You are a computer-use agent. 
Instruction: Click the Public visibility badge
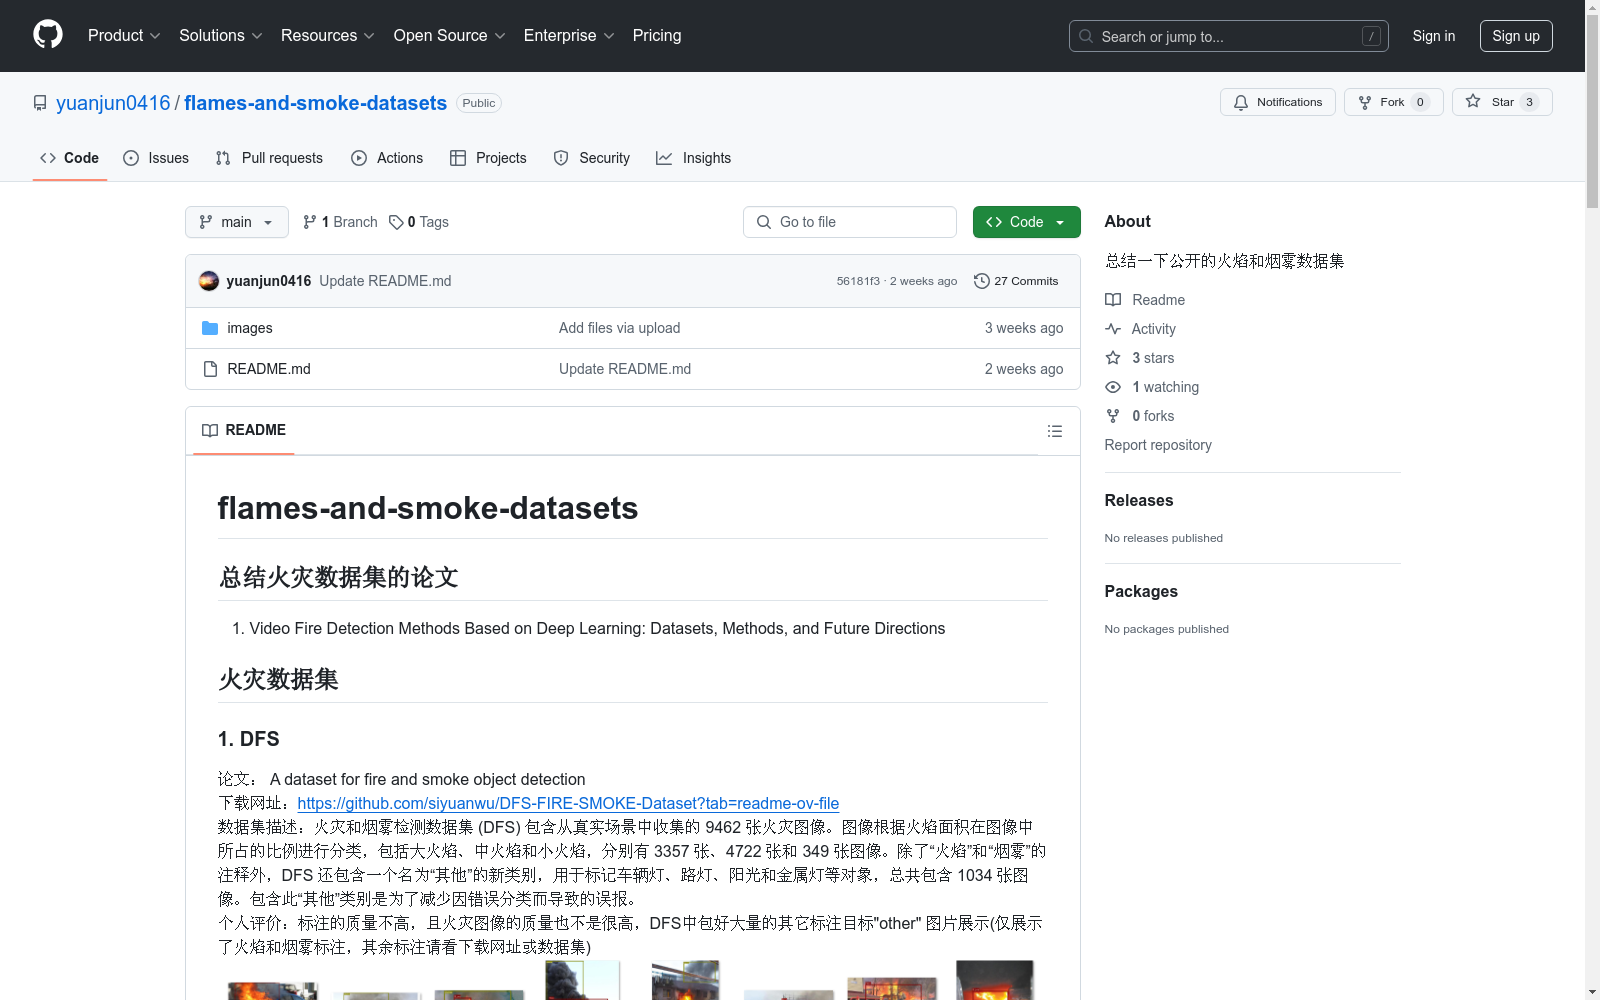click(479, 103)
